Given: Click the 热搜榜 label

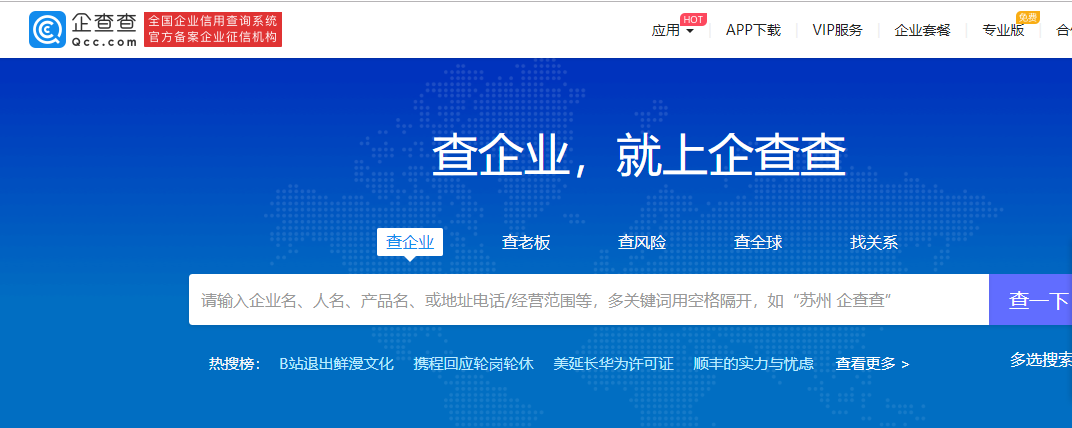Looking at the screenshot, I should [234, 364].
